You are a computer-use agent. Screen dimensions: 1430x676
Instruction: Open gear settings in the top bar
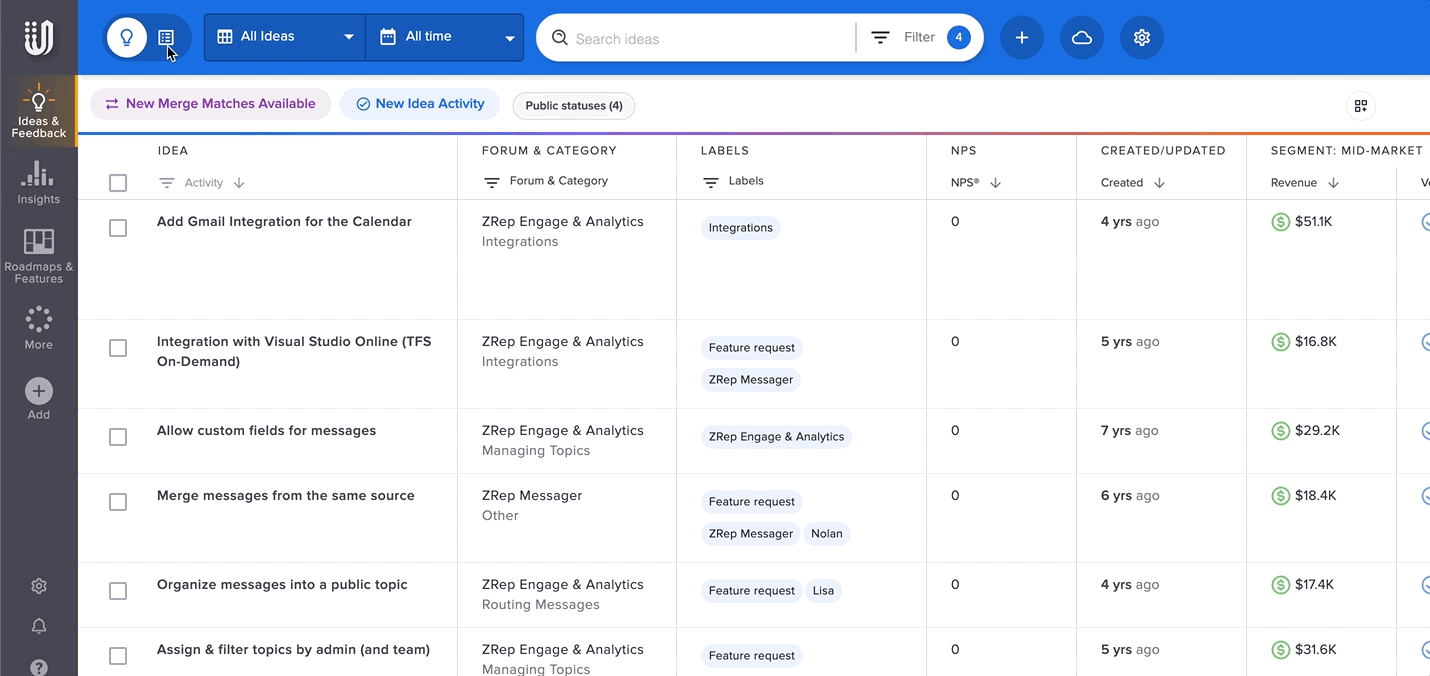(x=1142, y=37)
